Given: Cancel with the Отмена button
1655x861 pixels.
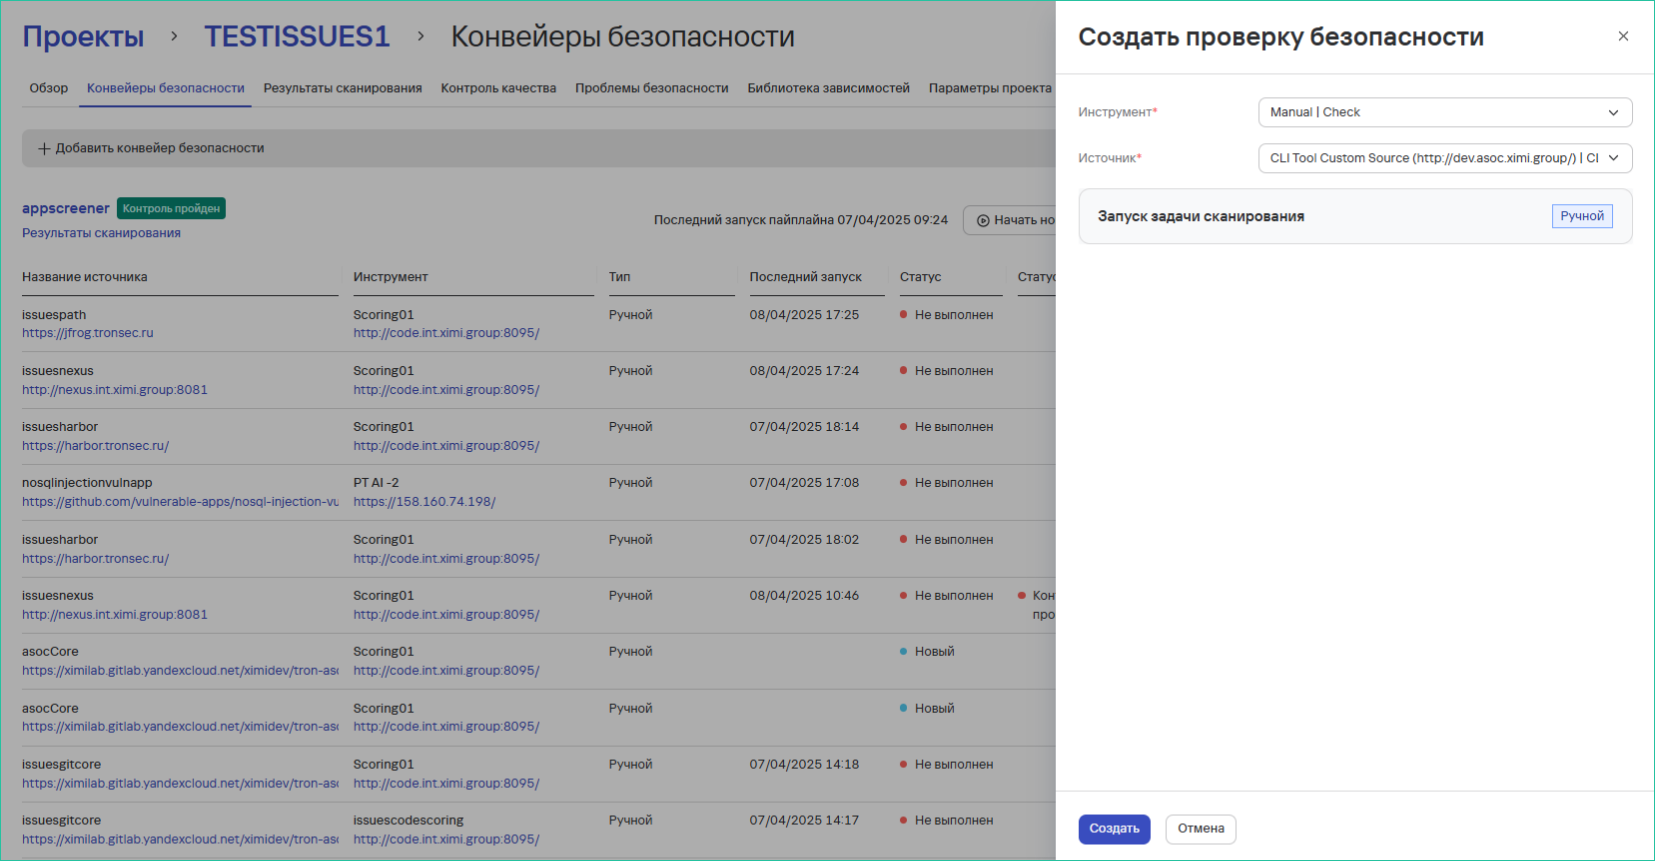Looking at the screenshot, I should 1200,829.
